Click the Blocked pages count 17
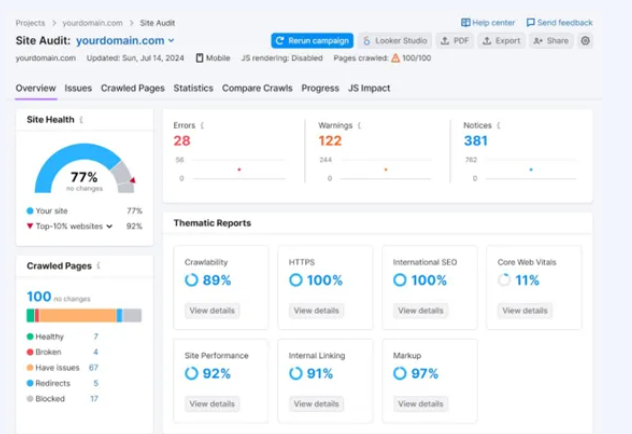This screenshot has height=434, width=632. tap(94, 399)
